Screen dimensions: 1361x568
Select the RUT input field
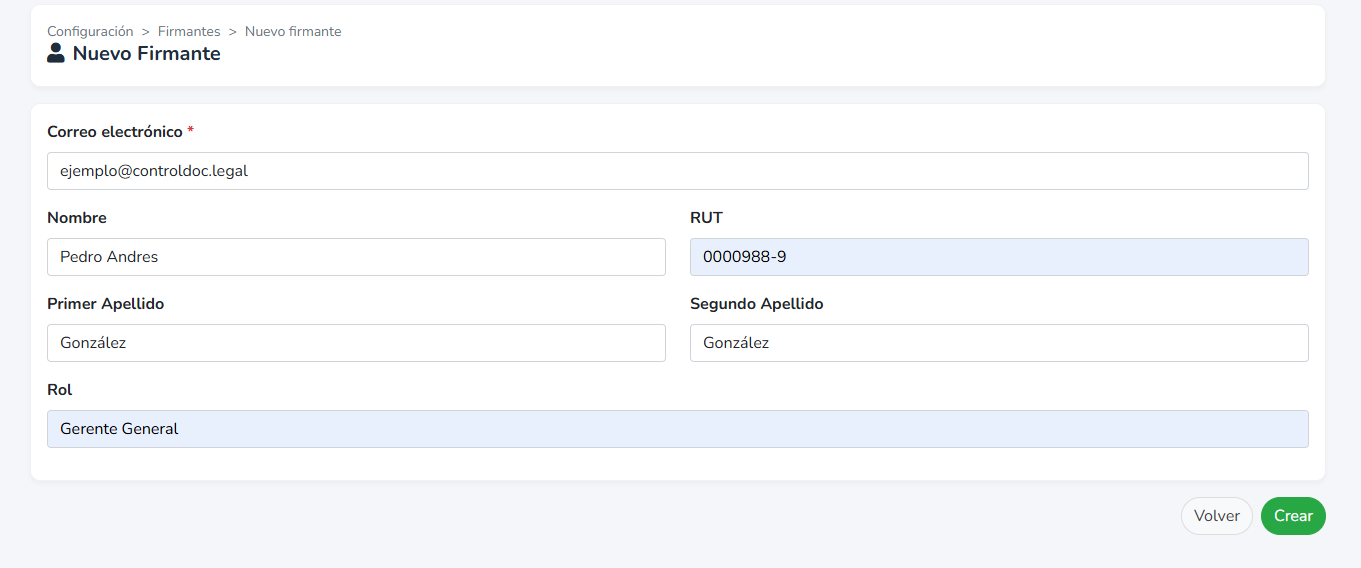coord(999,257)
